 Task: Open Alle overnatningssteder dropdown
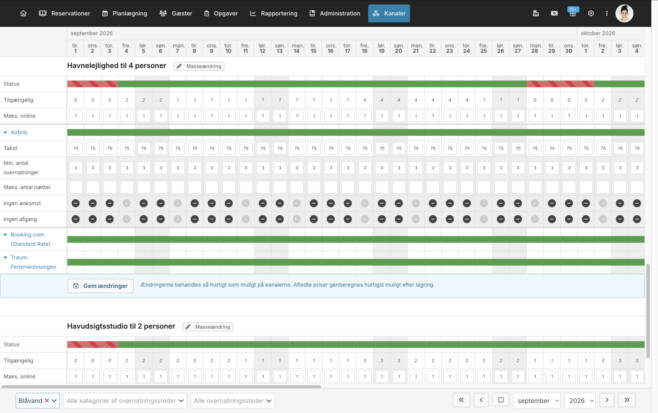(232, 400)
